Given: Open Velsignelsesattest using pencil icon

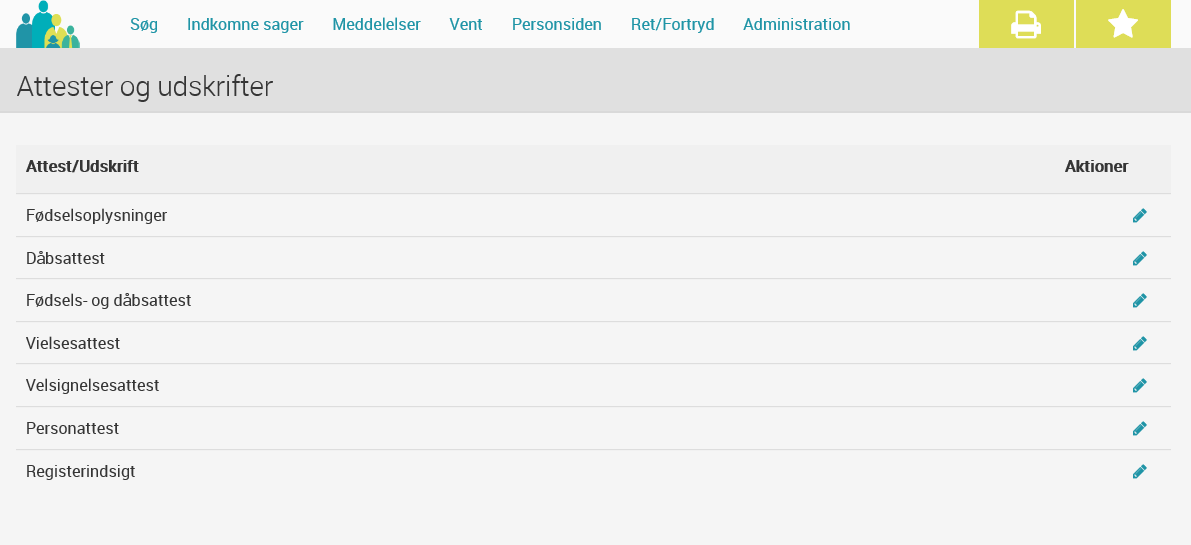Looking at the screenshot, I should pos(1139,386).
